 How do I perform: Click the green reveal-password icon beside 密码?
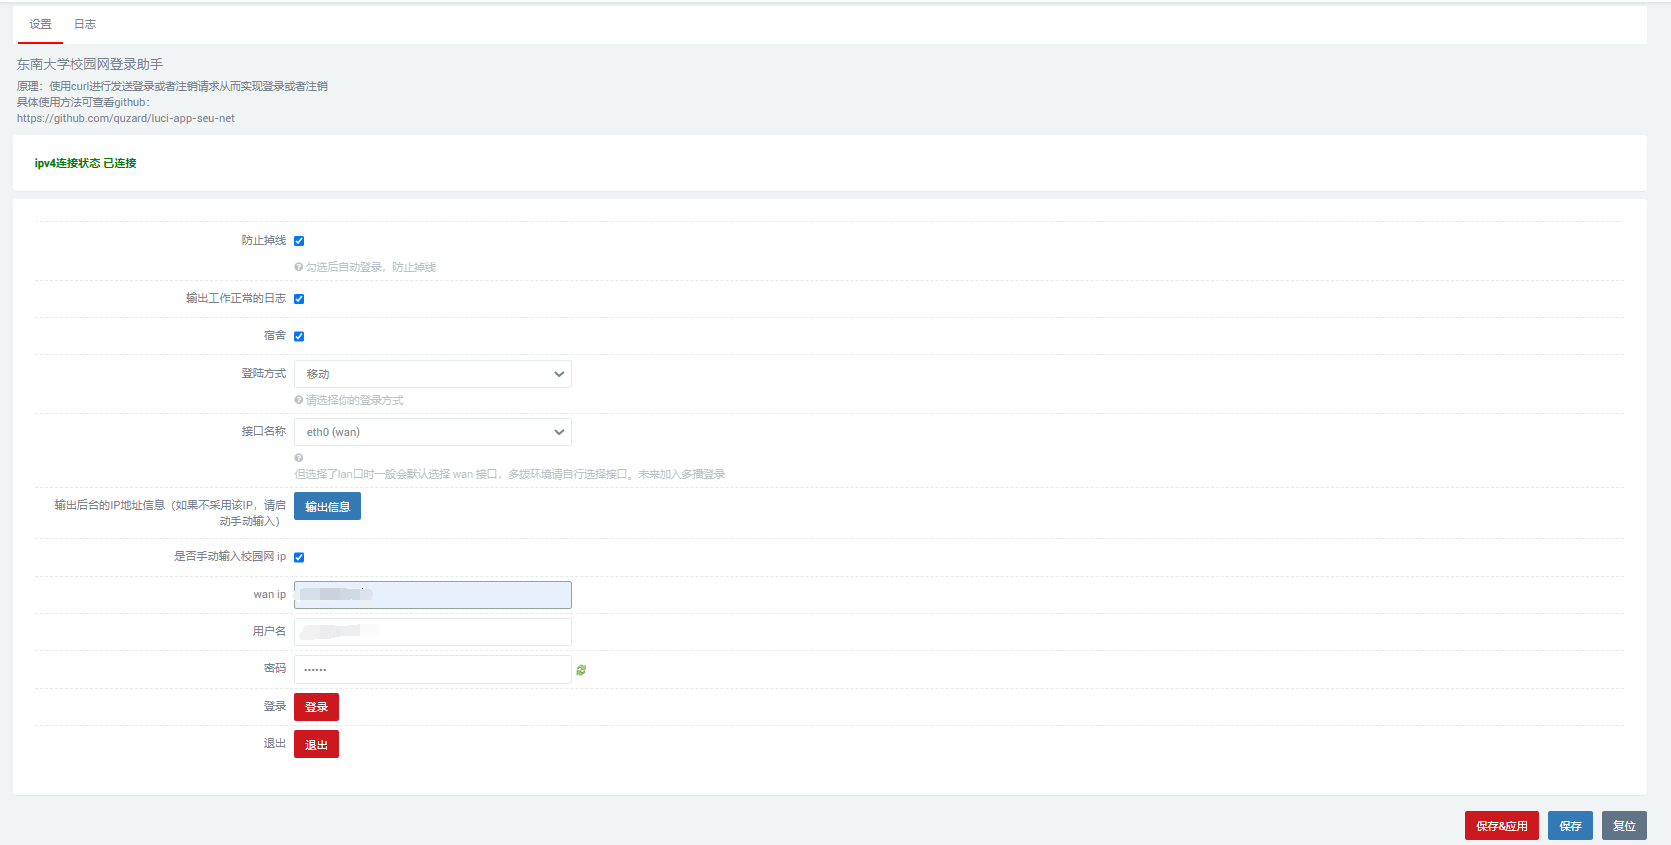tap(581, 670)
